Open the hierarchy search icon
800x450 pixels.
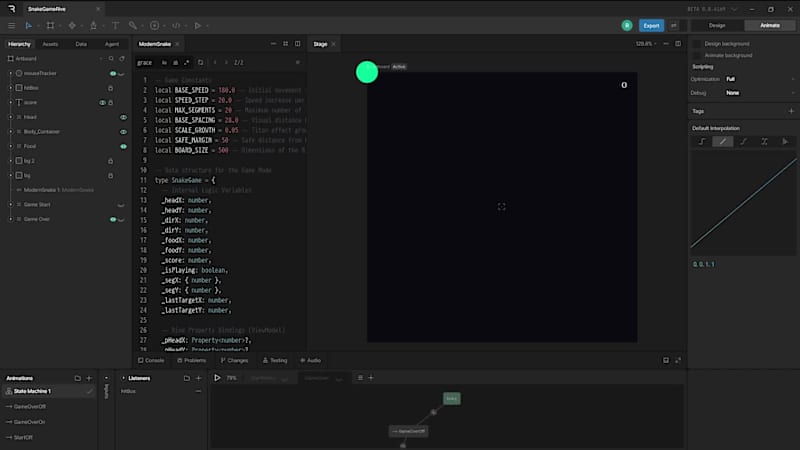111,59
